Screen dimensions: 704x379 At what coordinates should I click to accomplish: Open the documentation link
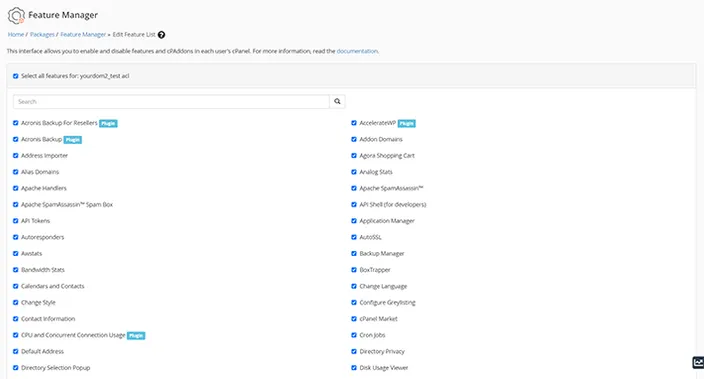pyautogui.click(x=357, y=51)
